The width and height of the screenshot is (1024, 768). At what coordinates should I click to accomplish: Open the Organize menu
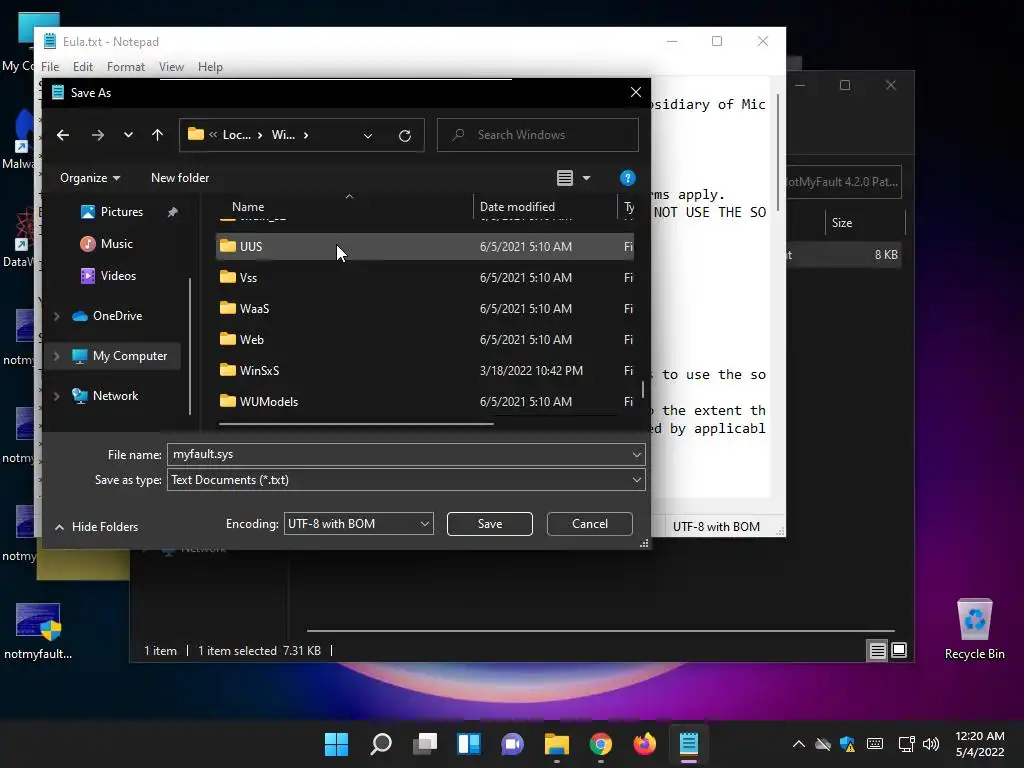pyautogui.click(x=90, y=178)
